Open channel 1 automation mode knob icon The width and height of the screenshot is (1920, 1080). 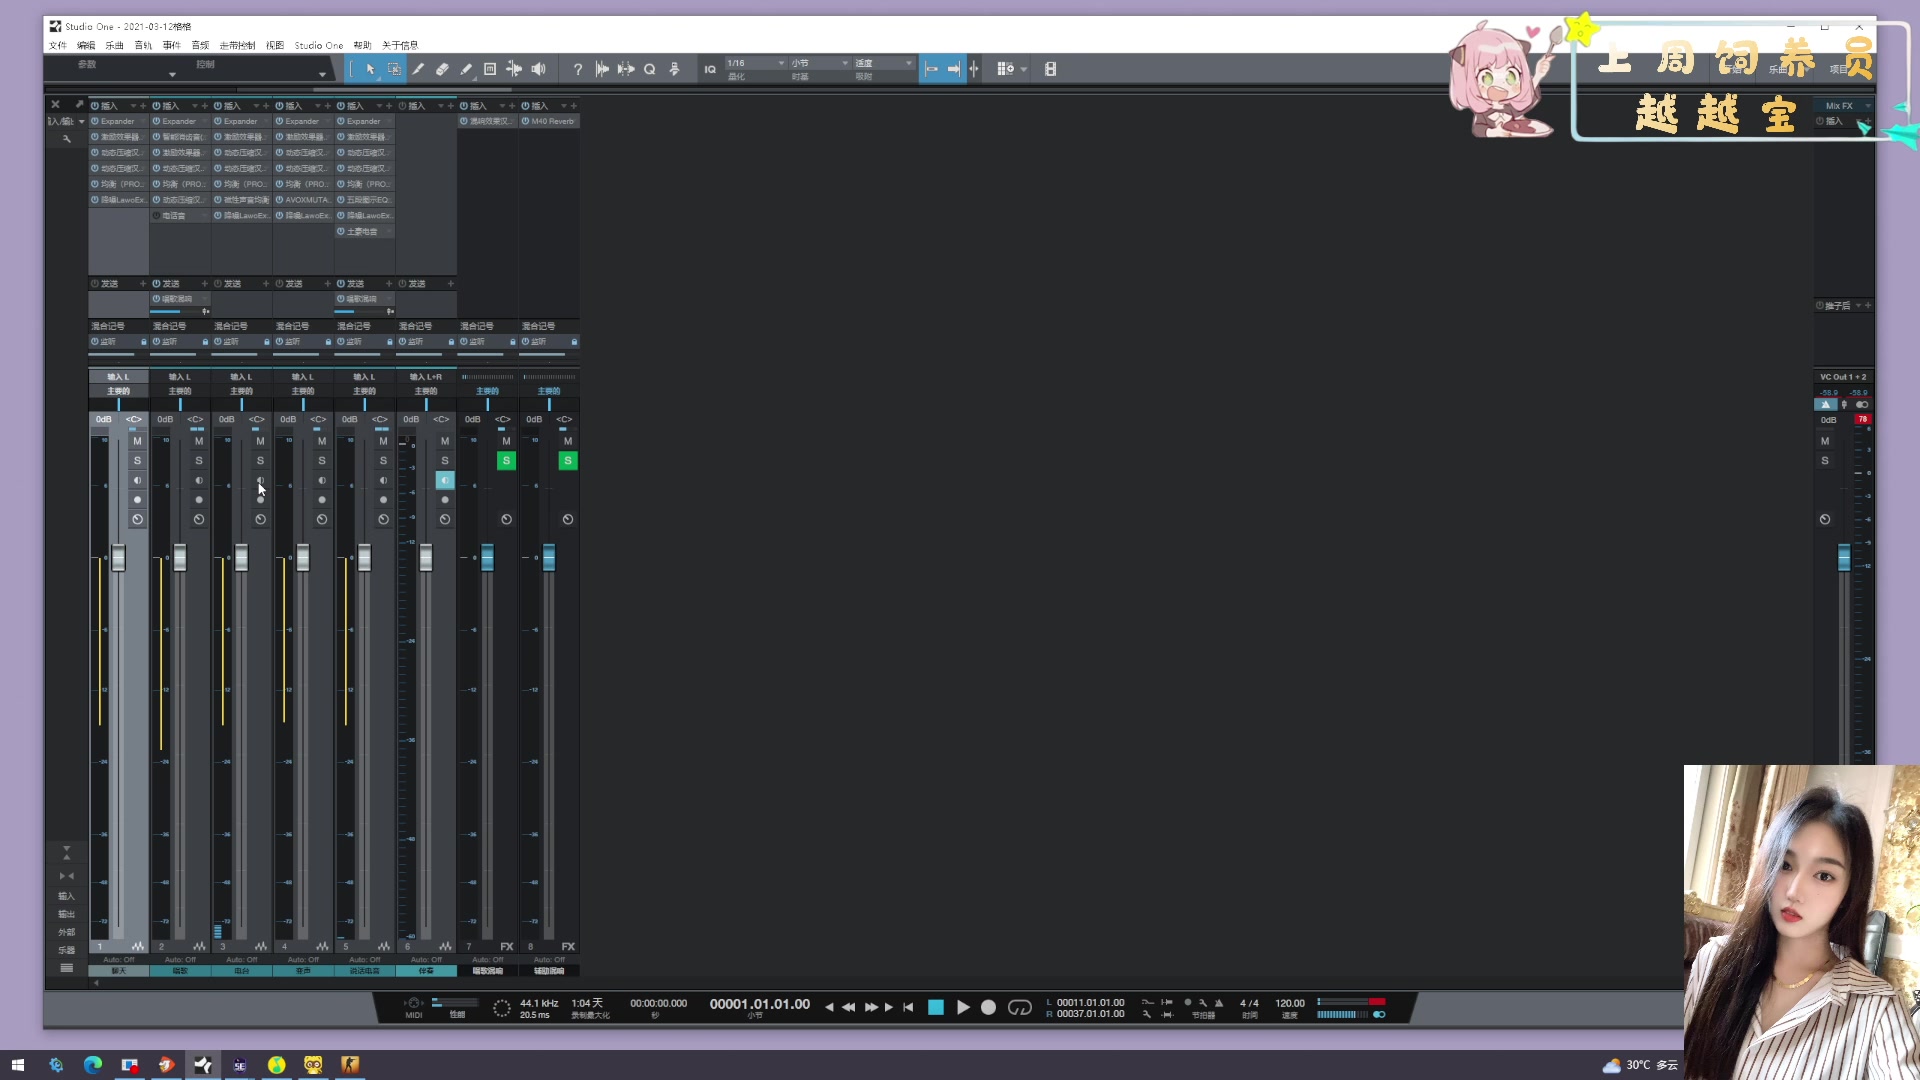tap(137, 520)
